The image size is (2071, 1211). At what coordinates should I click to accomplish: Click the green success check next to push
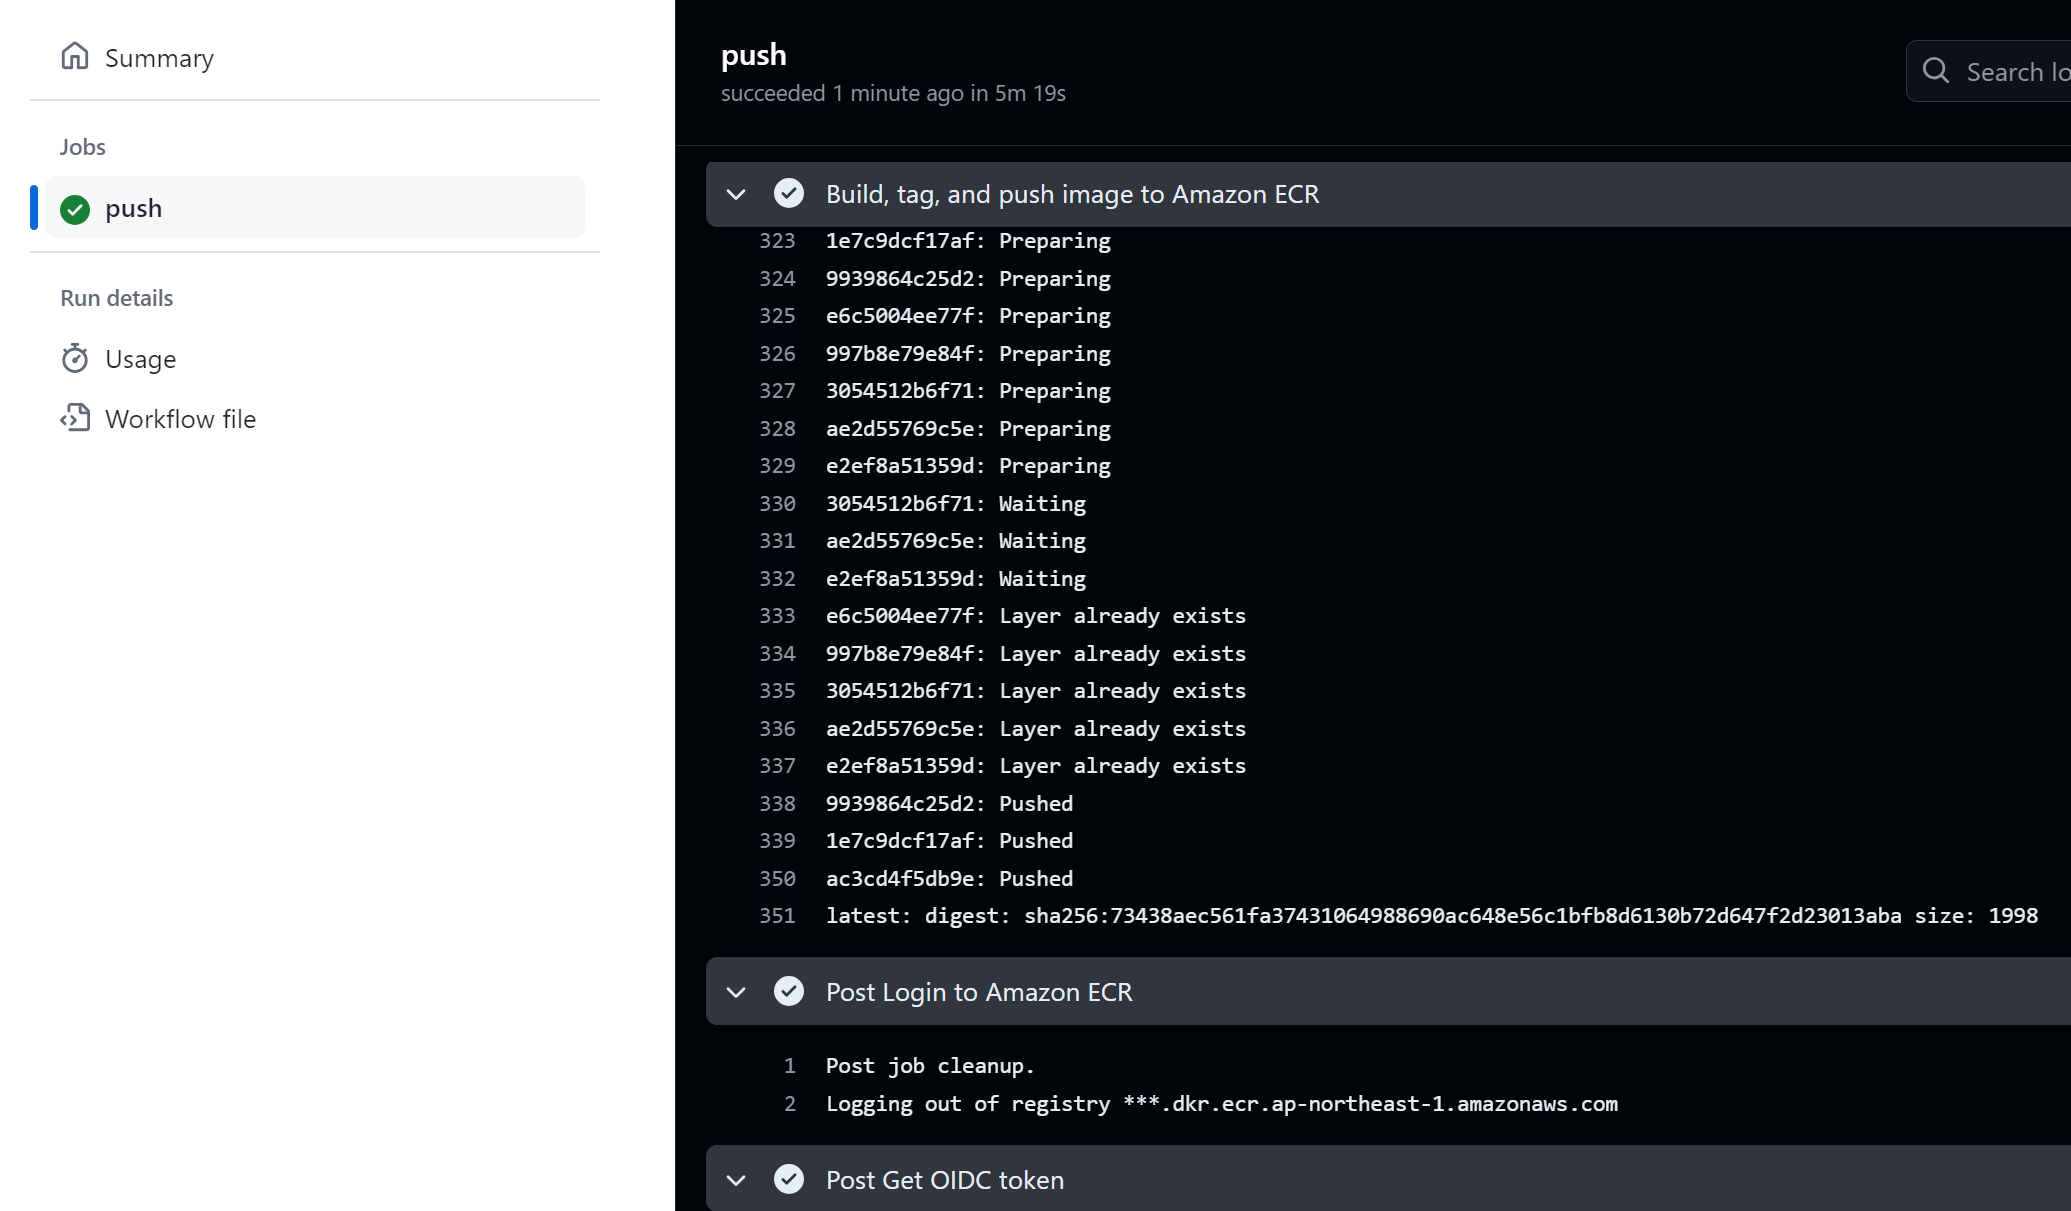point(75,209)
